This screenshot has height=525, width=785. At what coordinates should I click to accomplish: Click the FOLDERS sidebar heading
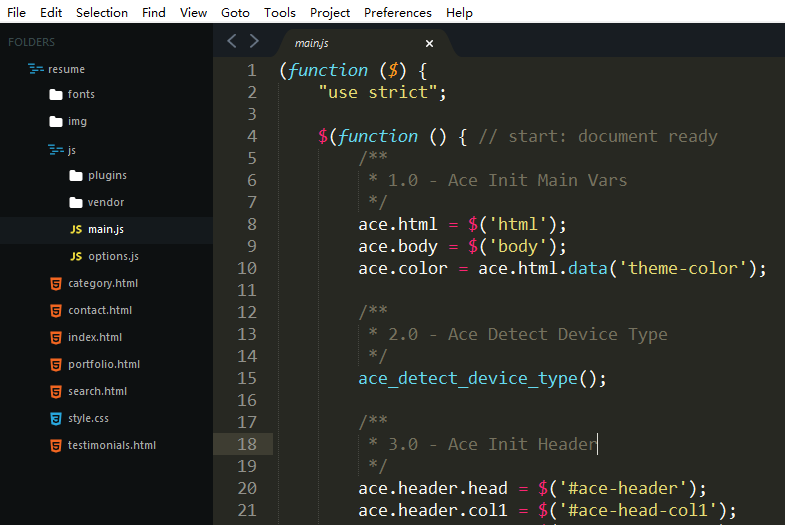(x=31, y=42)
